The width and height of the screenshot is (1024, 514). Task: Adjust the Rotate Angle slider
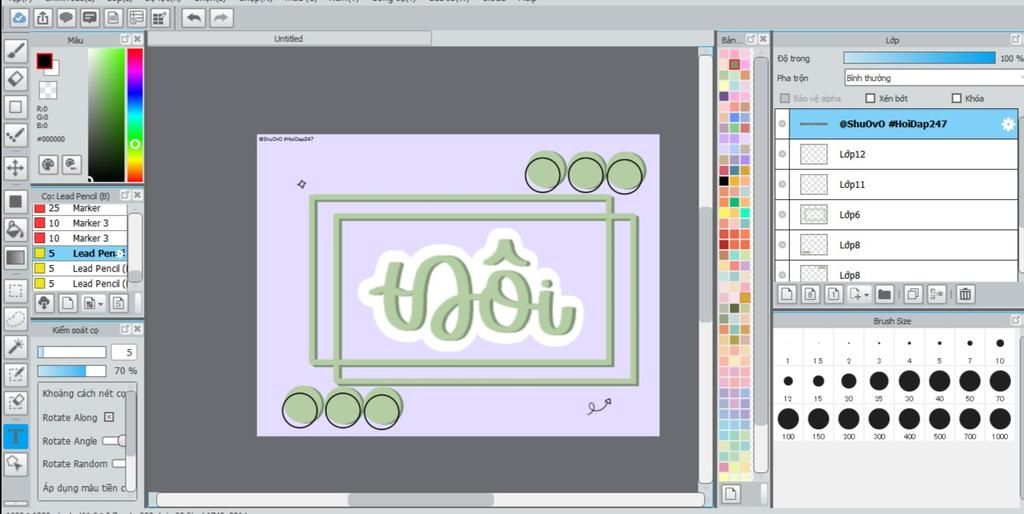114,441
